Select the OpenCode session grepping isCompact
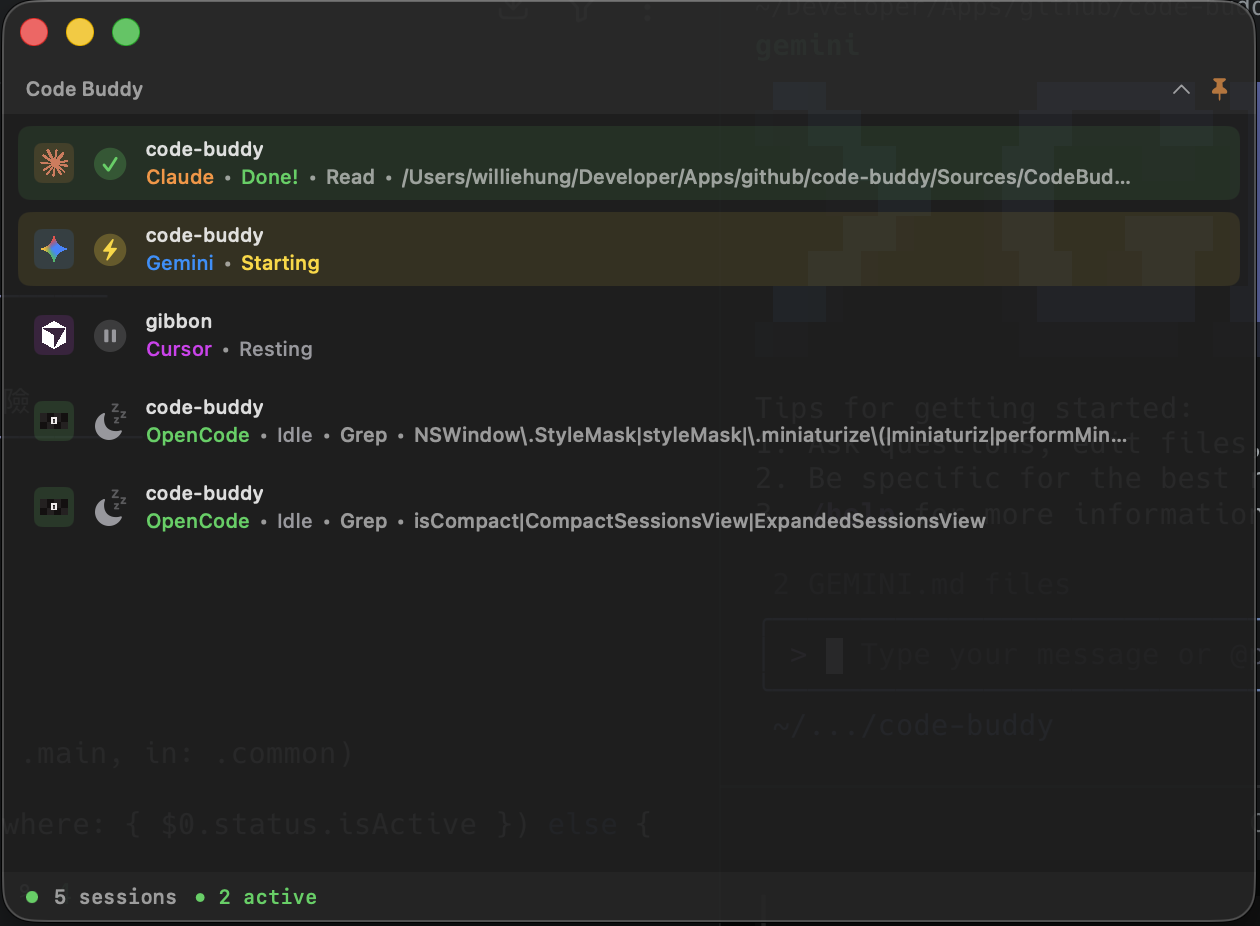 click(629, 507)
